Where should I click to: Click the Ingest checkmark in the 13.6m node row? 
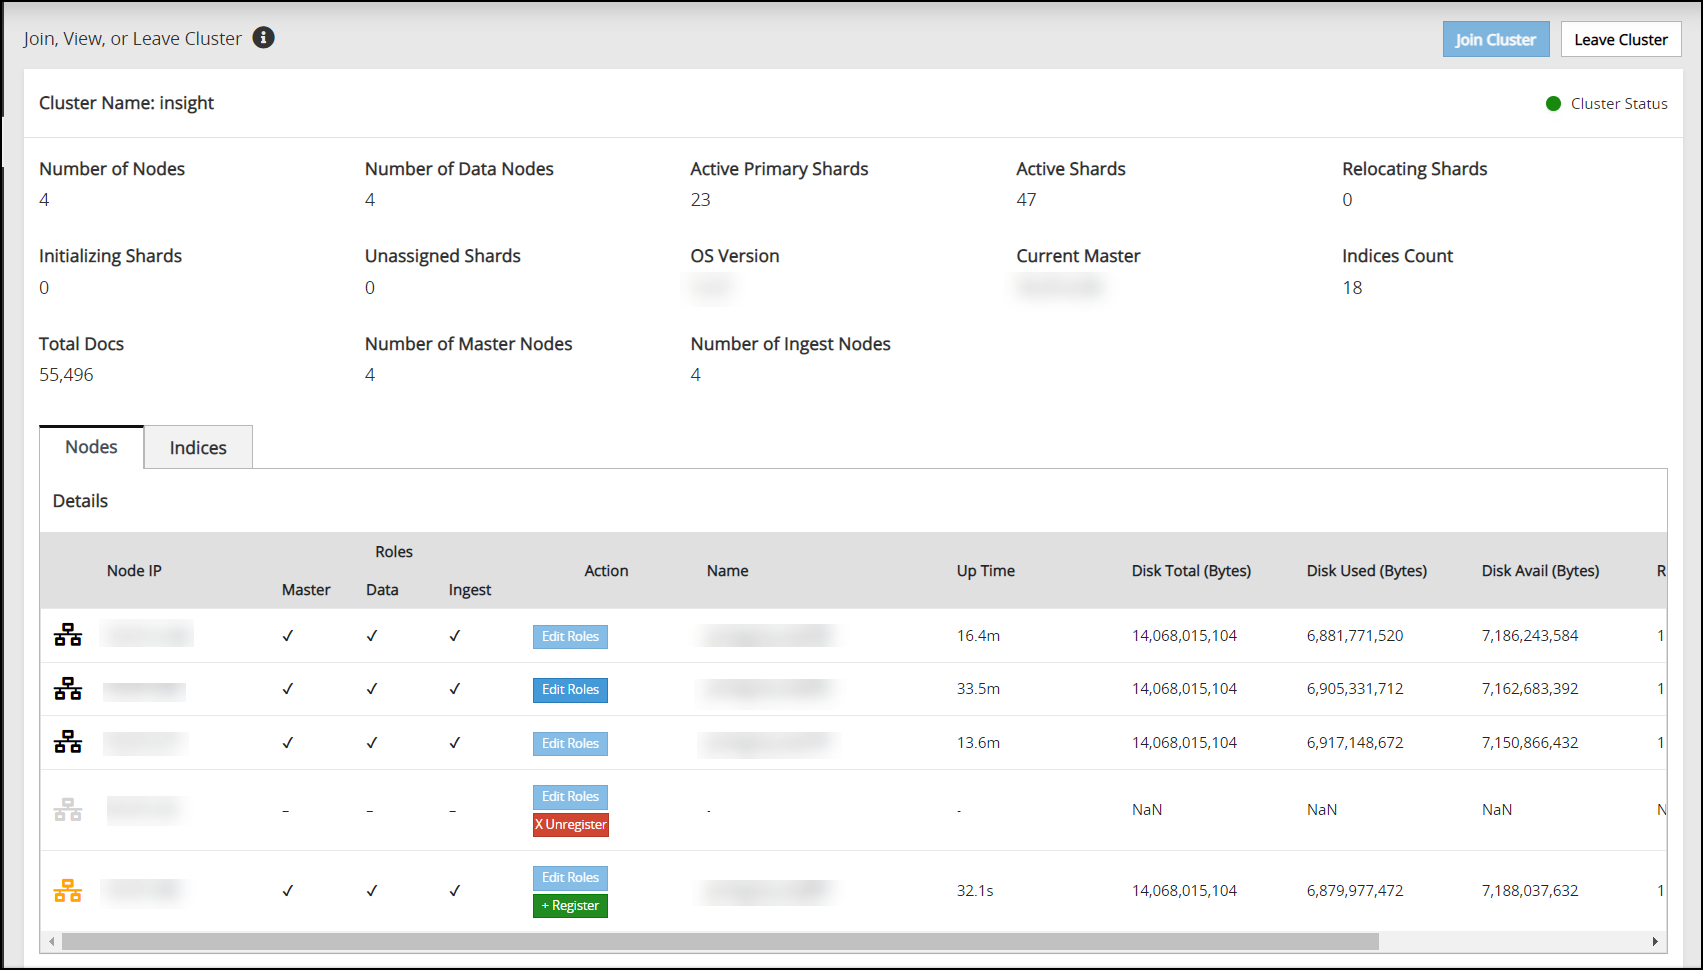point(455,743)
